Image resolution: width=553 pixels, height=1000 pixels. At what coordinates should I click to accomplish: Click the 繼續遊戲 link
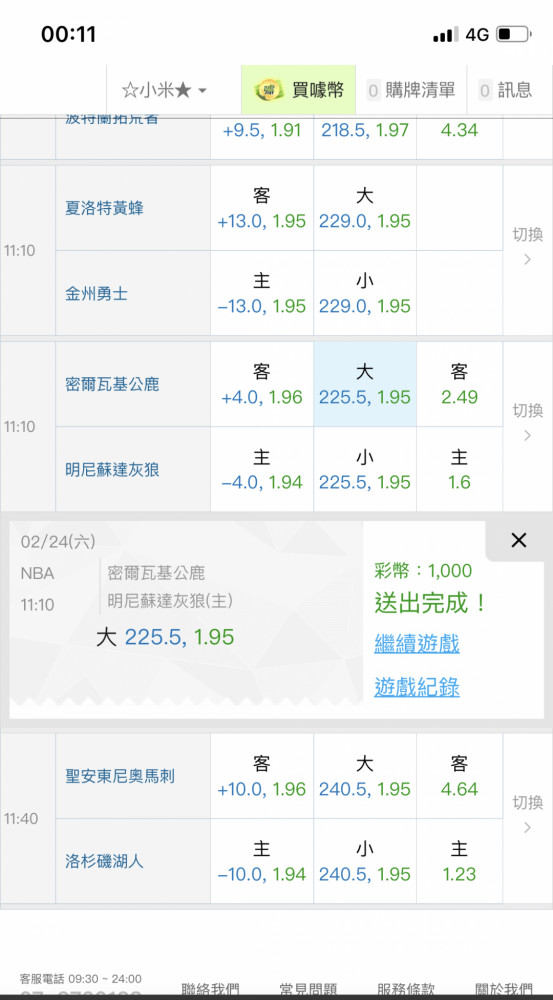417,643
